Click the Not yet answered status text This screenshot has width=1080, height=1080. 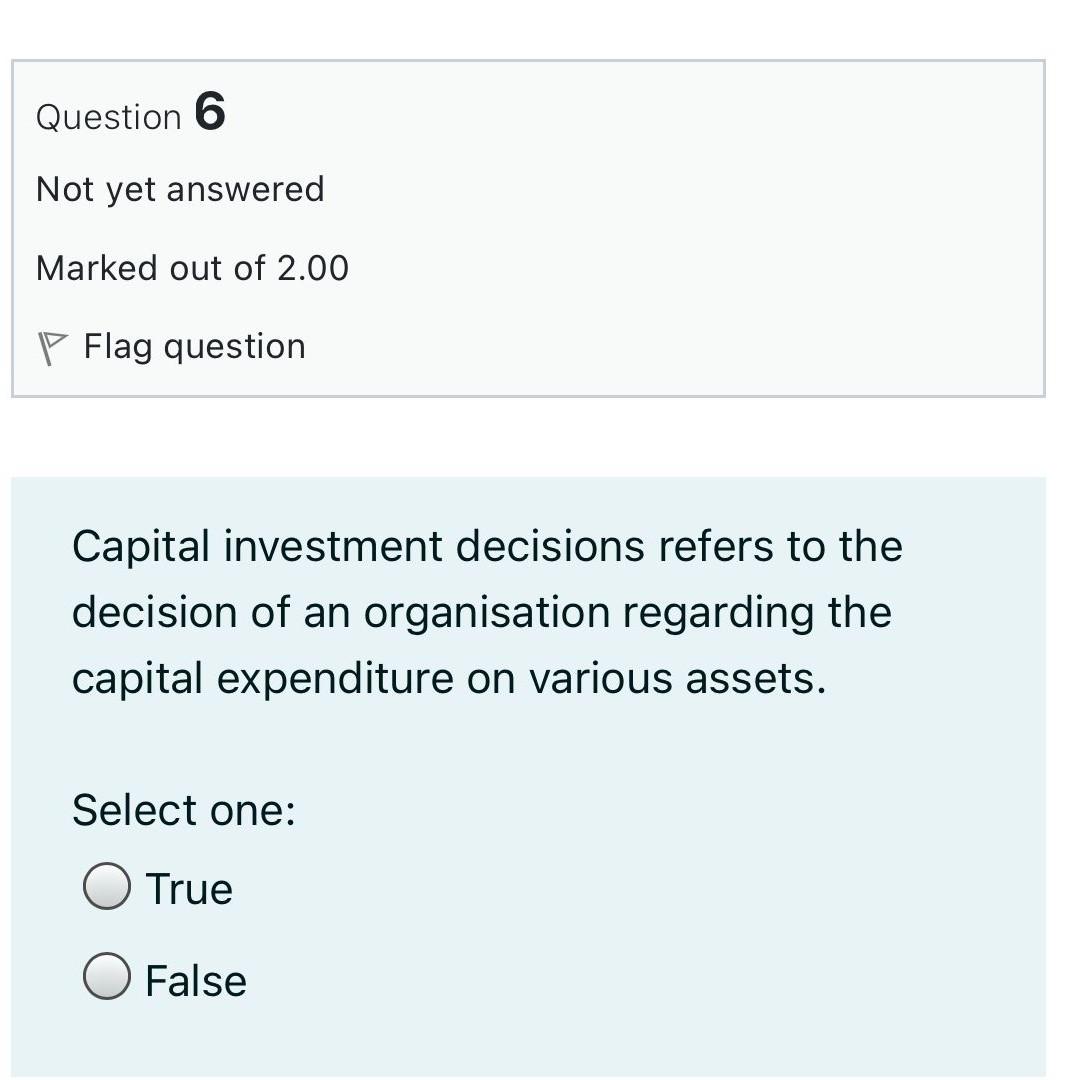(x=180, y=188)
